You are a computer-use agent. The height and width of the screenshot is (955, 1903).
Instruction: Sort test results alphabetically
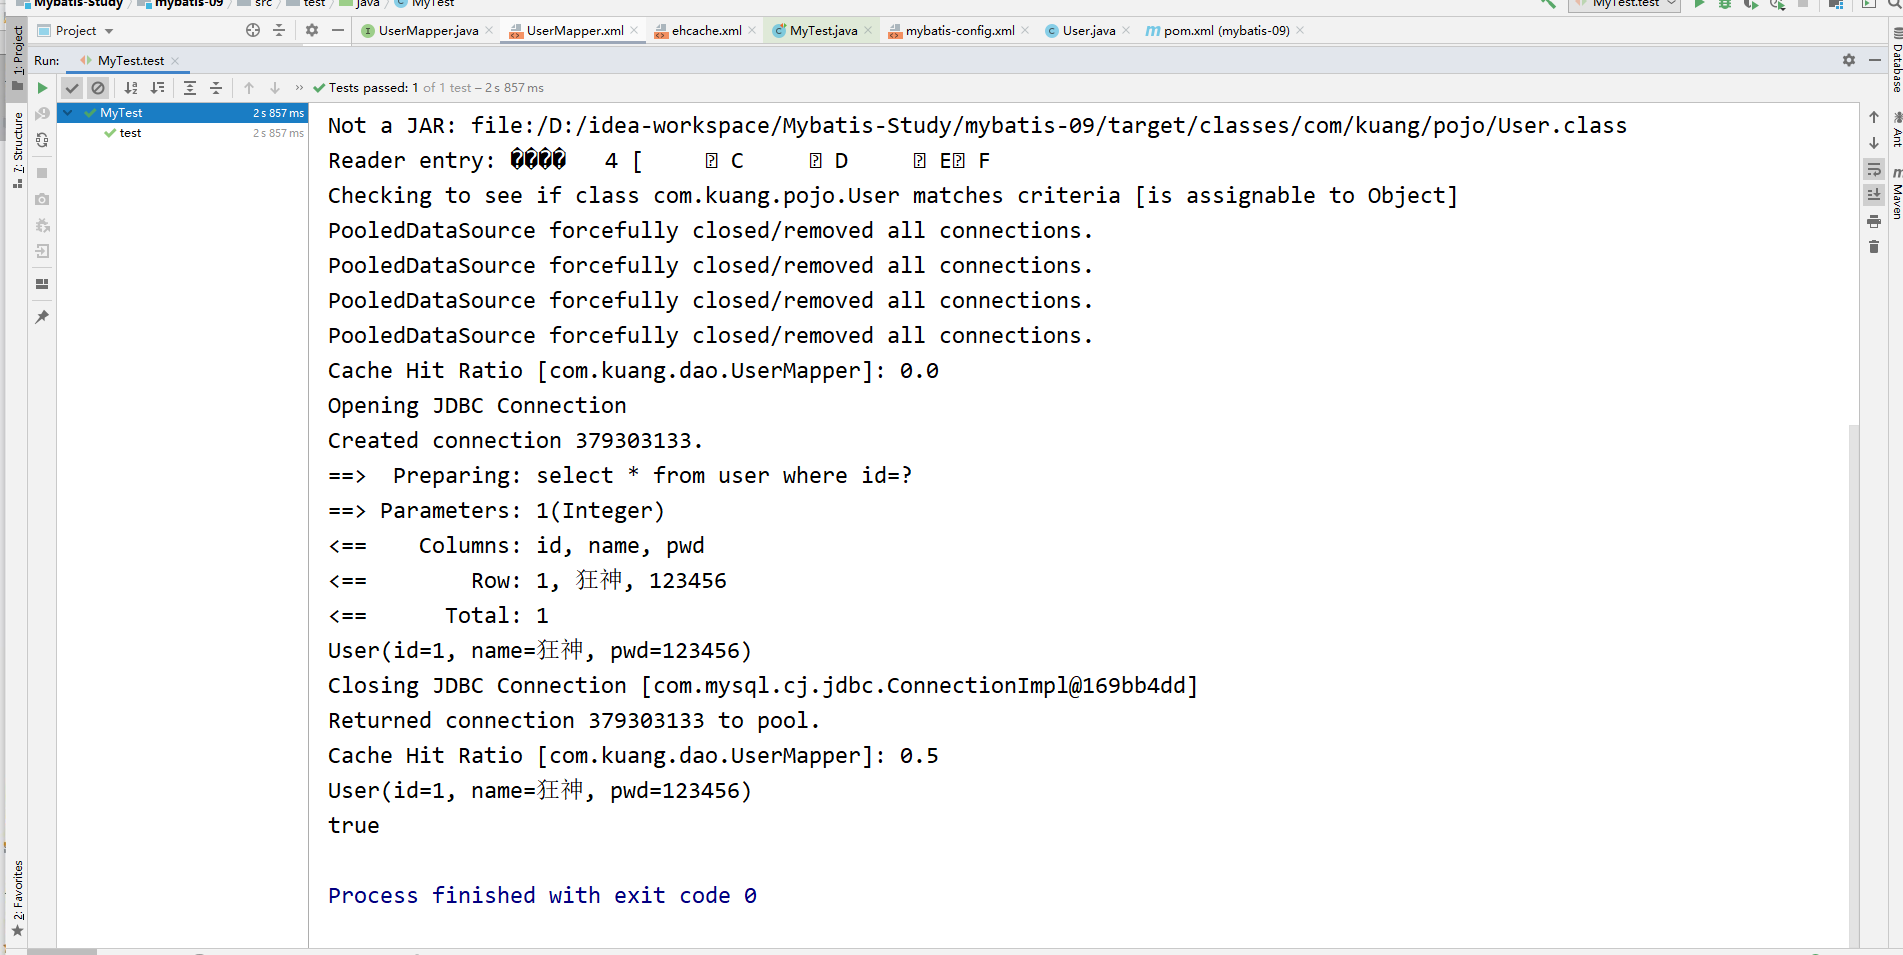[131, 88]
